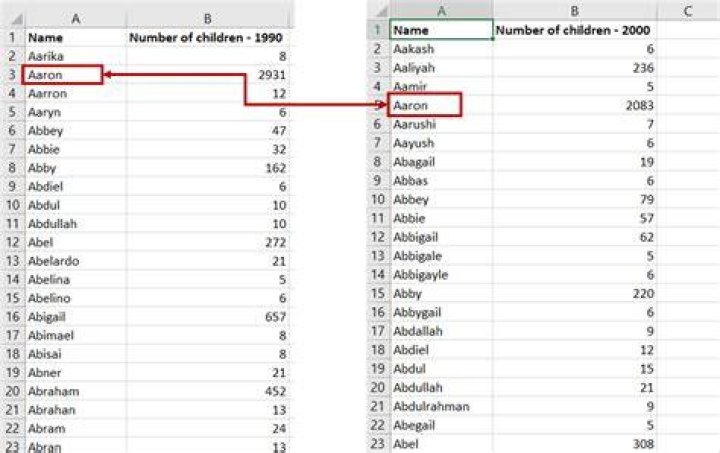Select the Abelardo name cell

pos(75,261)
